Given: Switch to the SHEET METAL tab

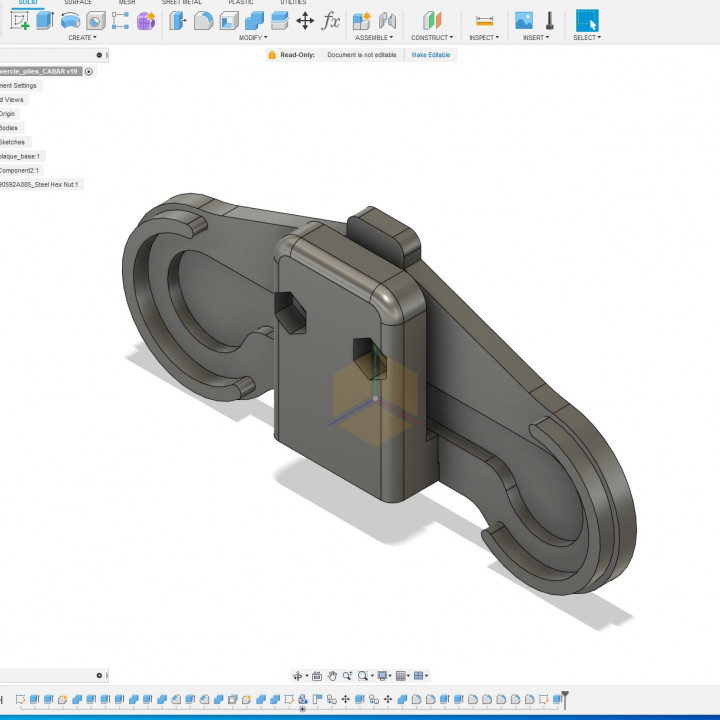Looking at the screenshot, I should tap(181, 3).
